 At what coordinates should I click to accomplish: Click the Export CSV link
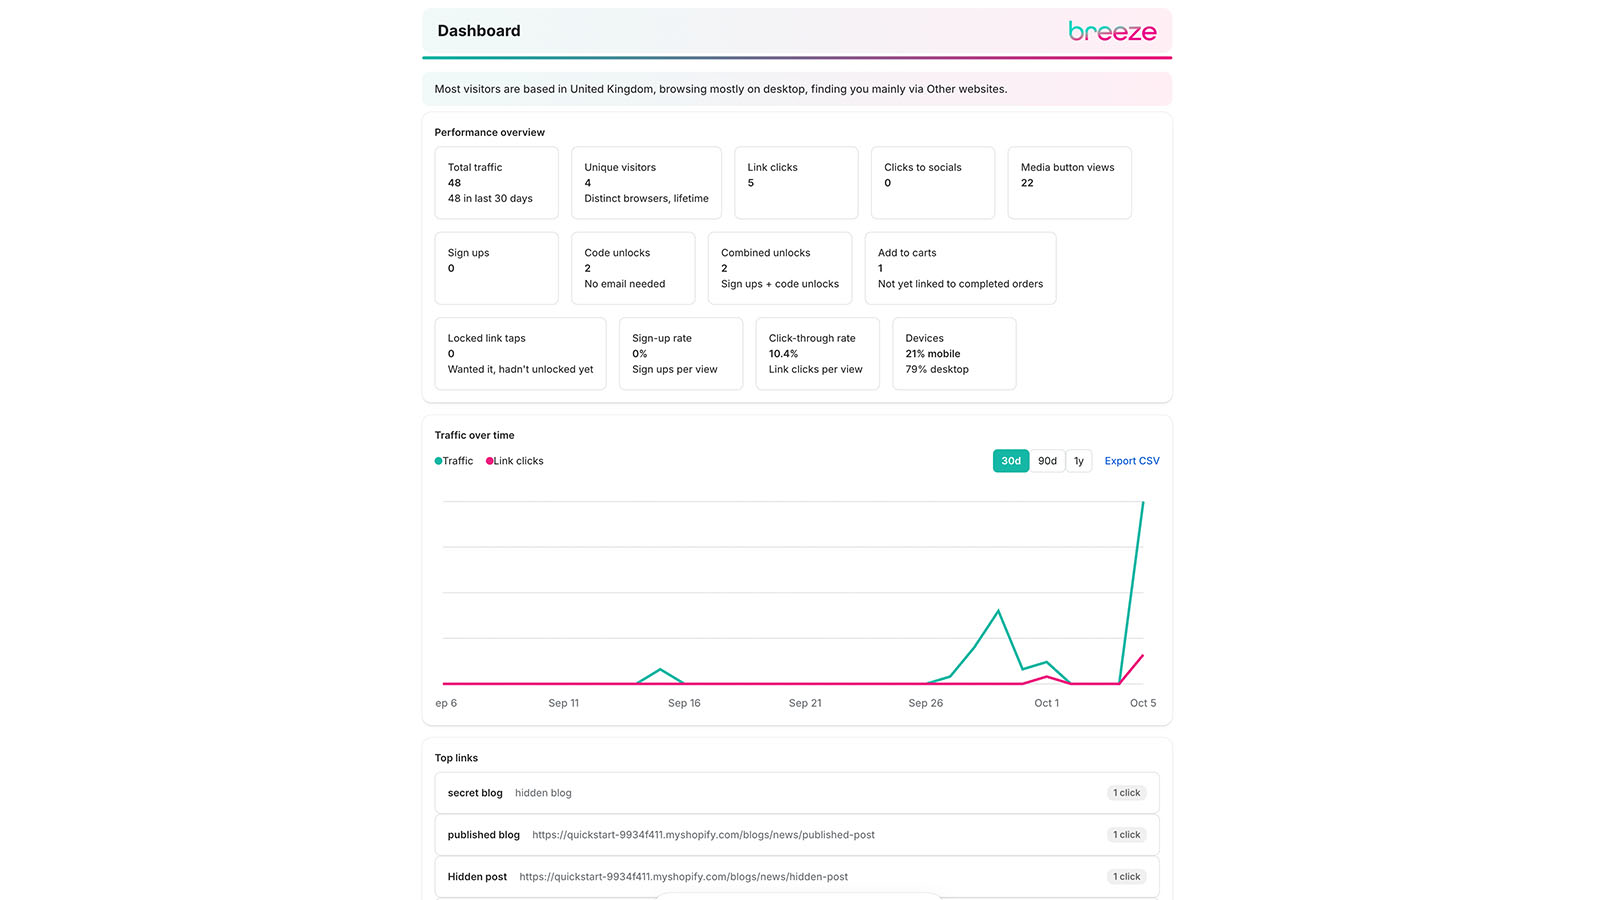tap(1132, 461)
